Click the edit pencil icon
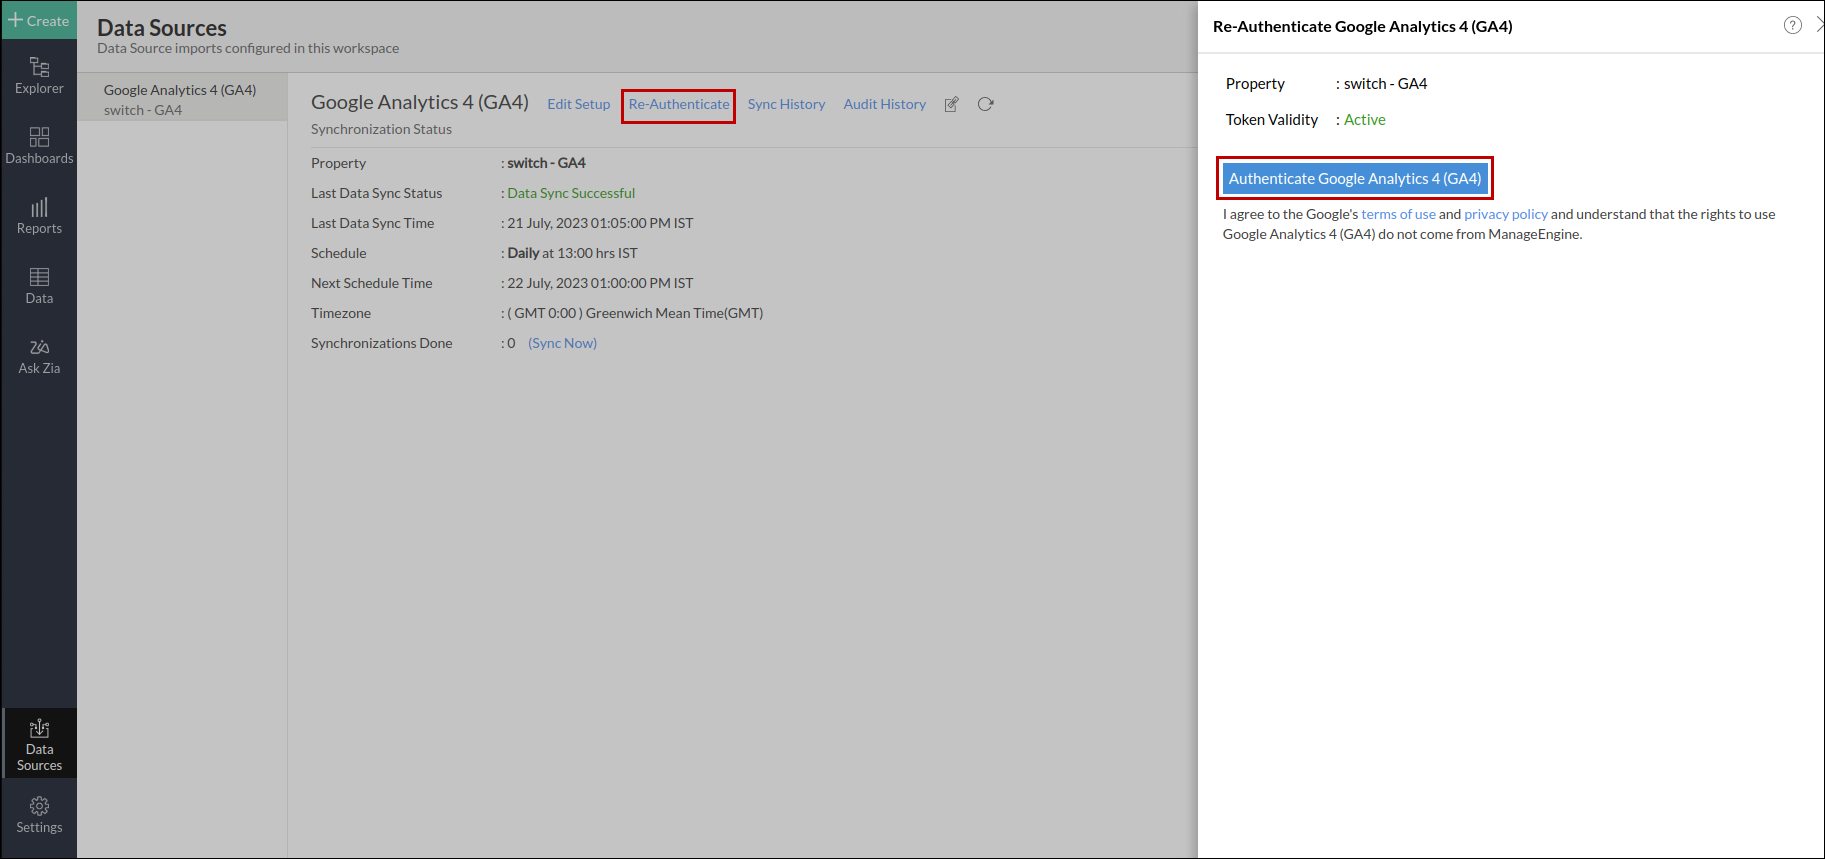 951,104
